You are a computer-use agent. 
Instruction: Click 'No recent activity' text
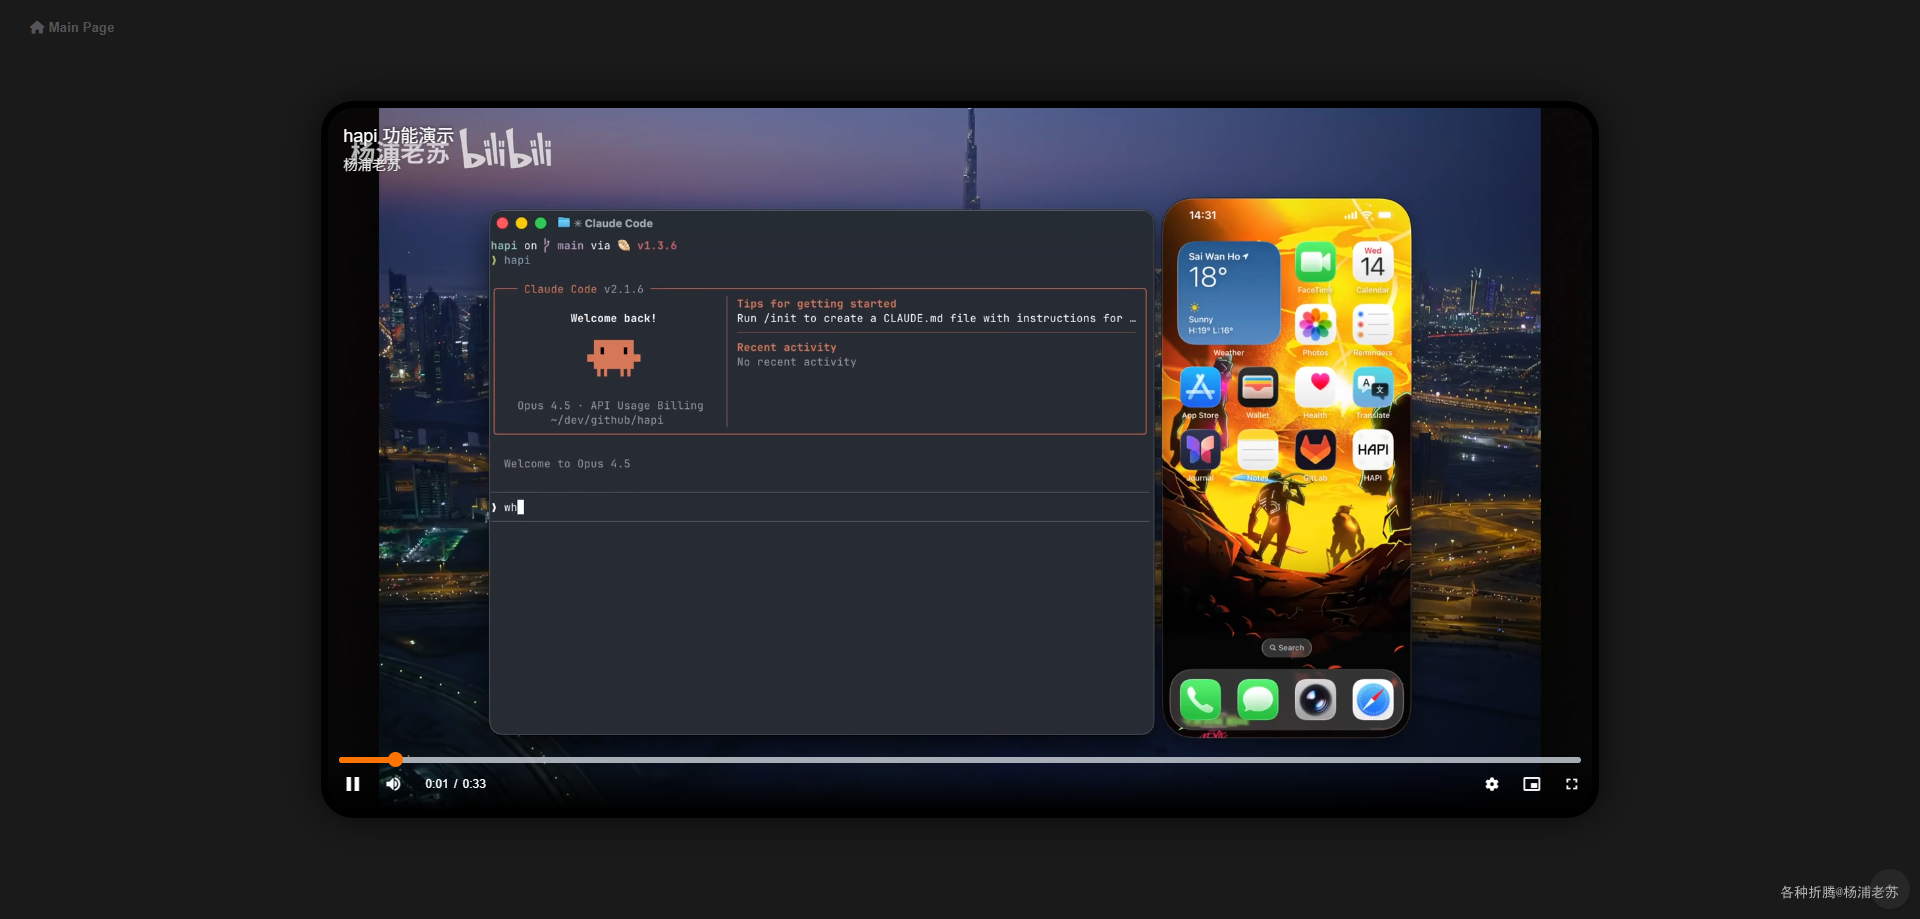(797, 363)
